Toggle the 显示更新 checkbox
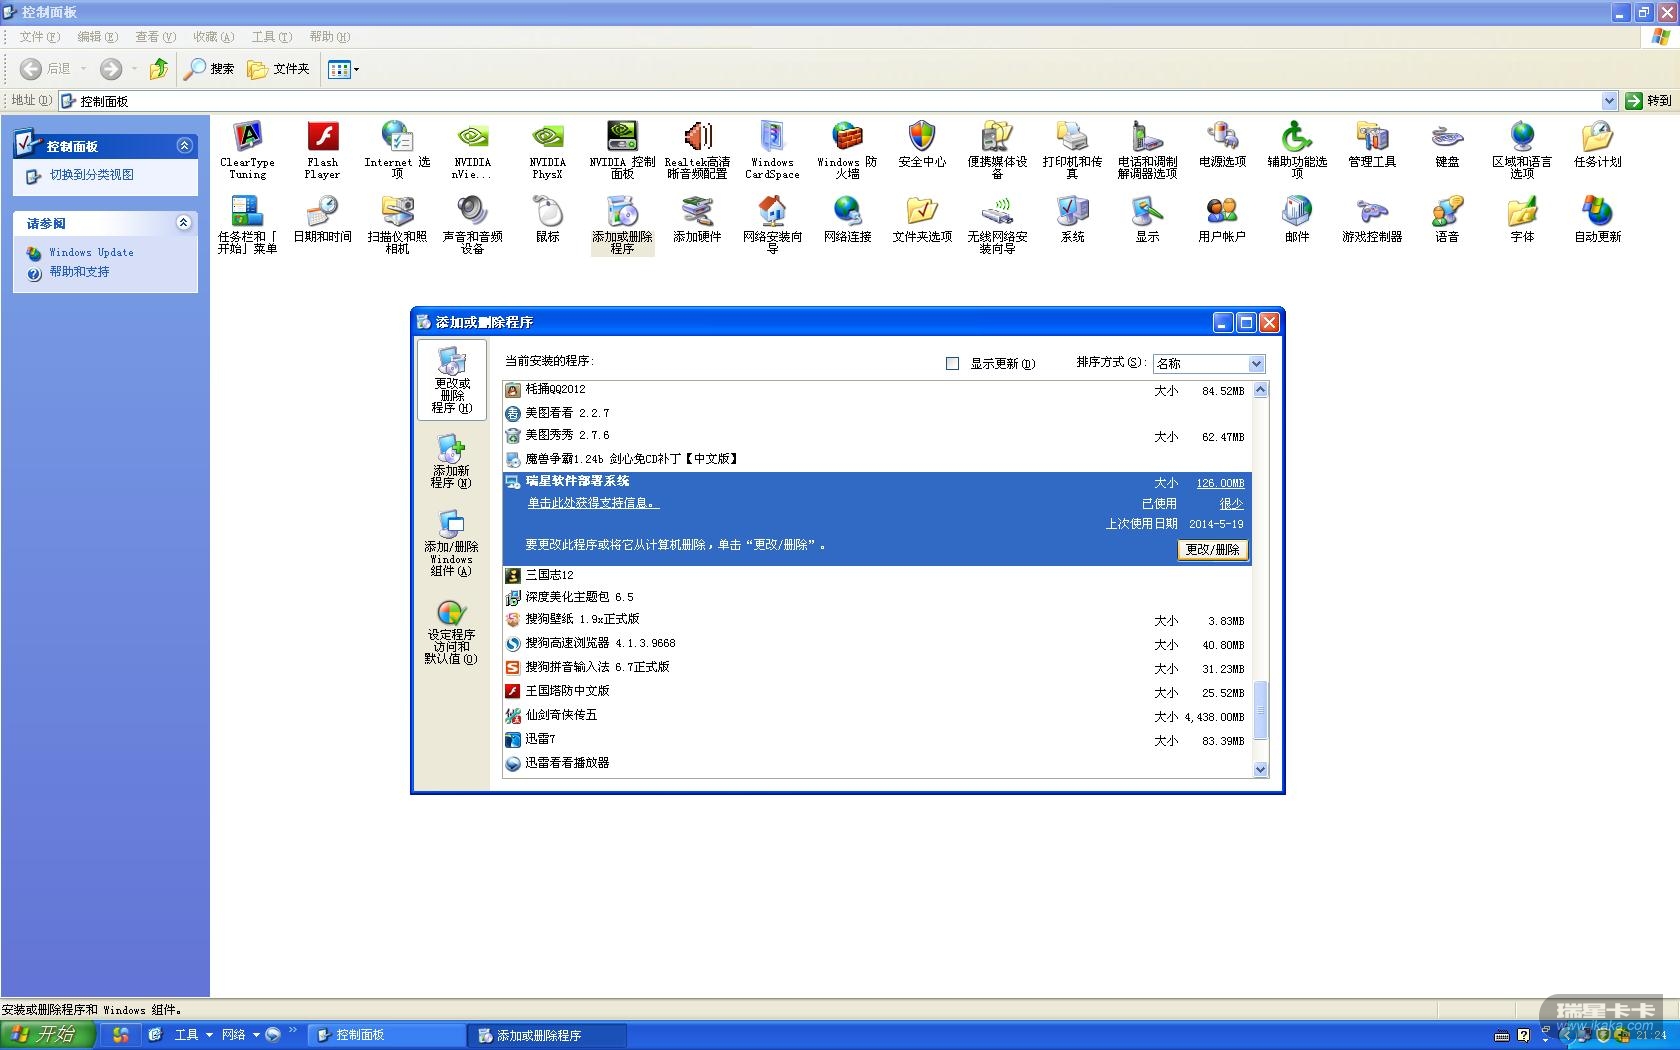This screenshot has width=1680, height=1050. tap(952, 364)
